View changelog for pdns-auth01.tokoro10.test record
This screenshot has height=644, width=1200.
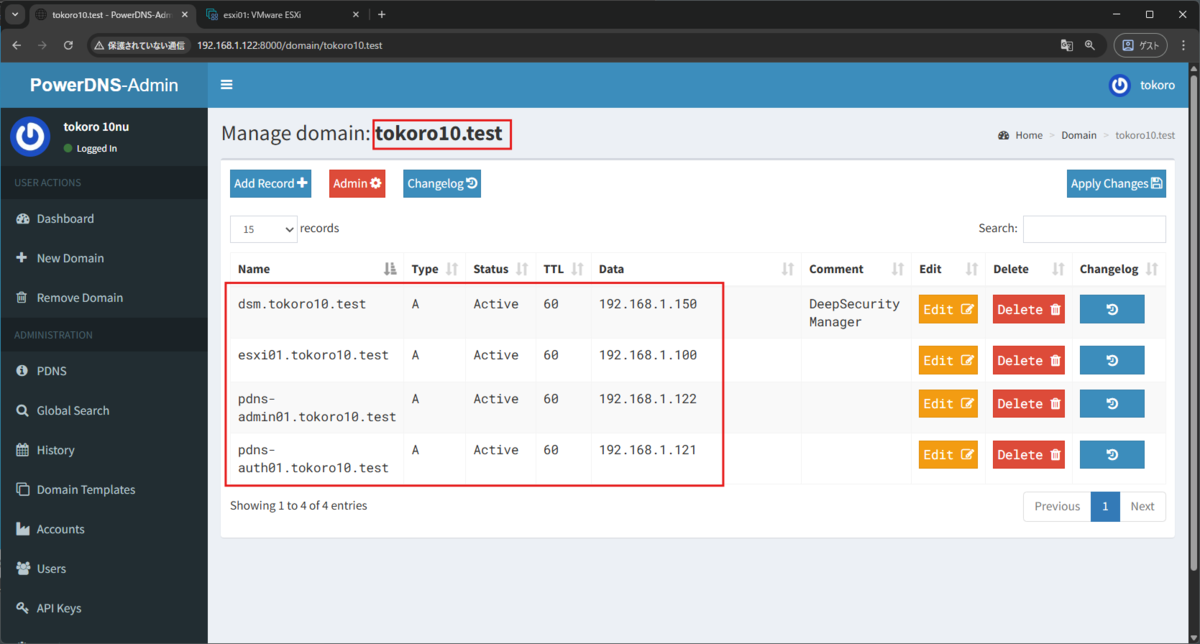click(1112, 455)
